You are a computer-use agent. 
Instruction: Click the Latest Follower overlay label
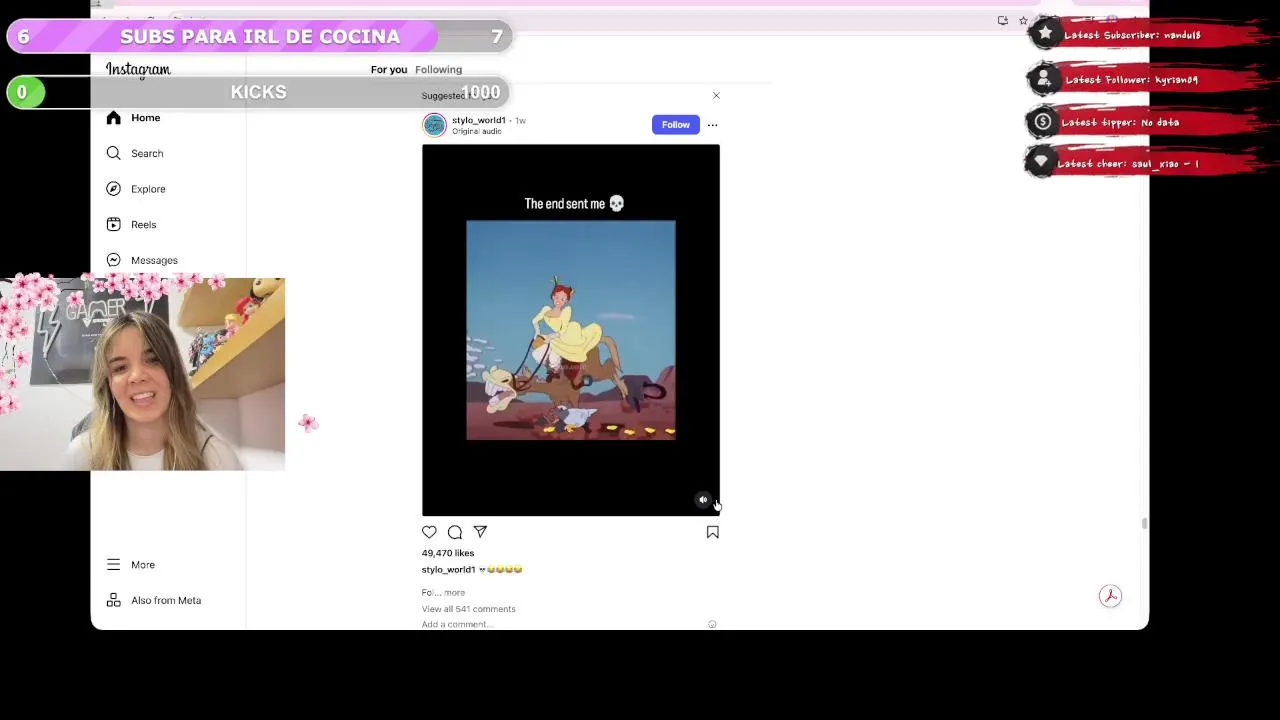(x=1131, y=80)
